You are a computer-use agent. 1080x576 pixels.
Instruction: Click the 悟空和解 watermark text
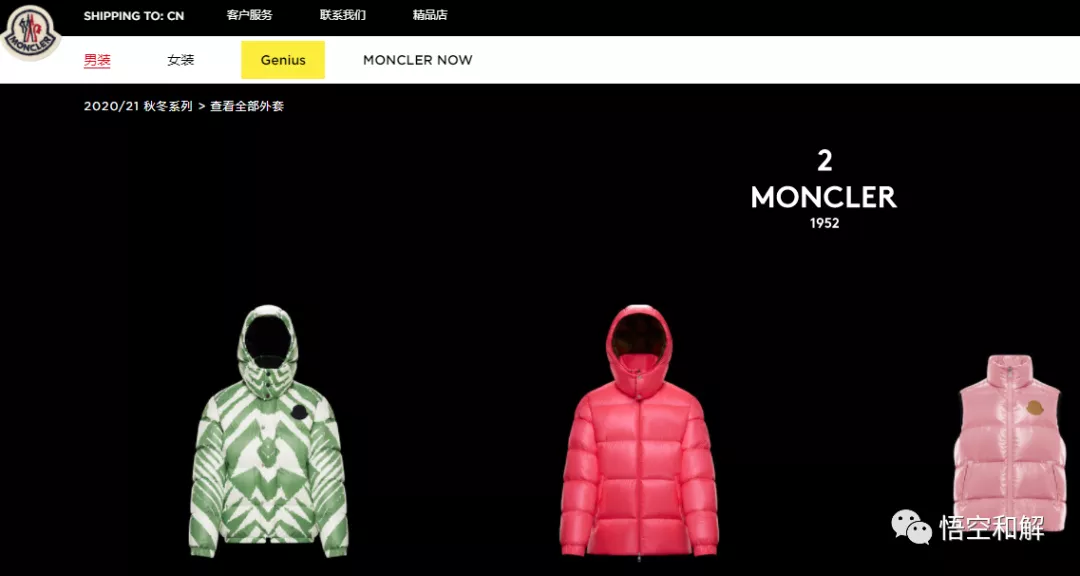(993, 528)
